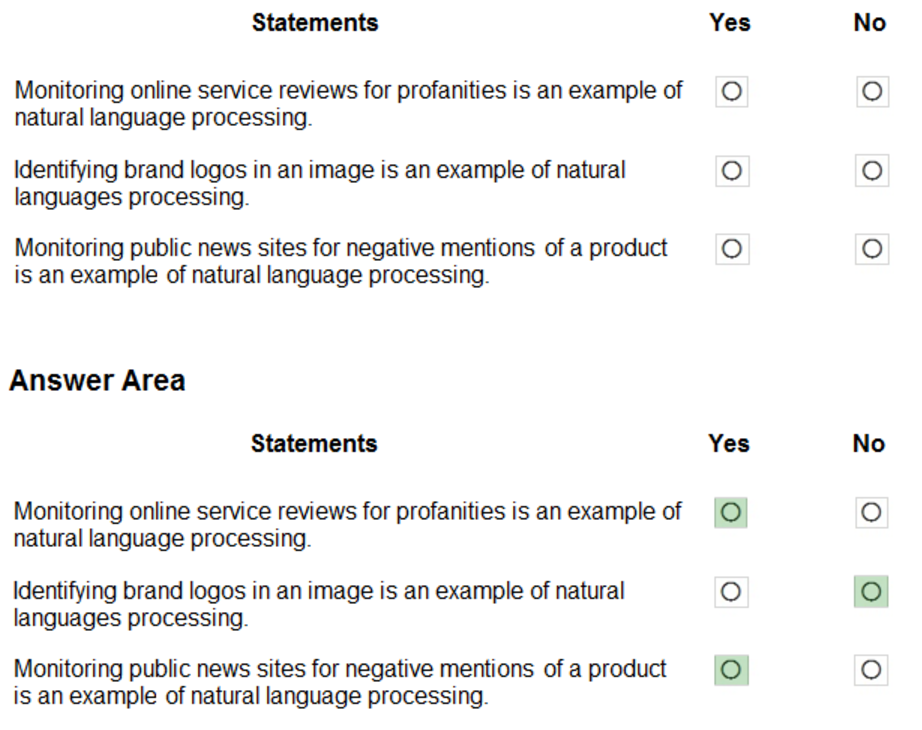Click the Statements header under Answer Area
The width and height of the screenshot is (922, 730).
click(x=314, y=443)
